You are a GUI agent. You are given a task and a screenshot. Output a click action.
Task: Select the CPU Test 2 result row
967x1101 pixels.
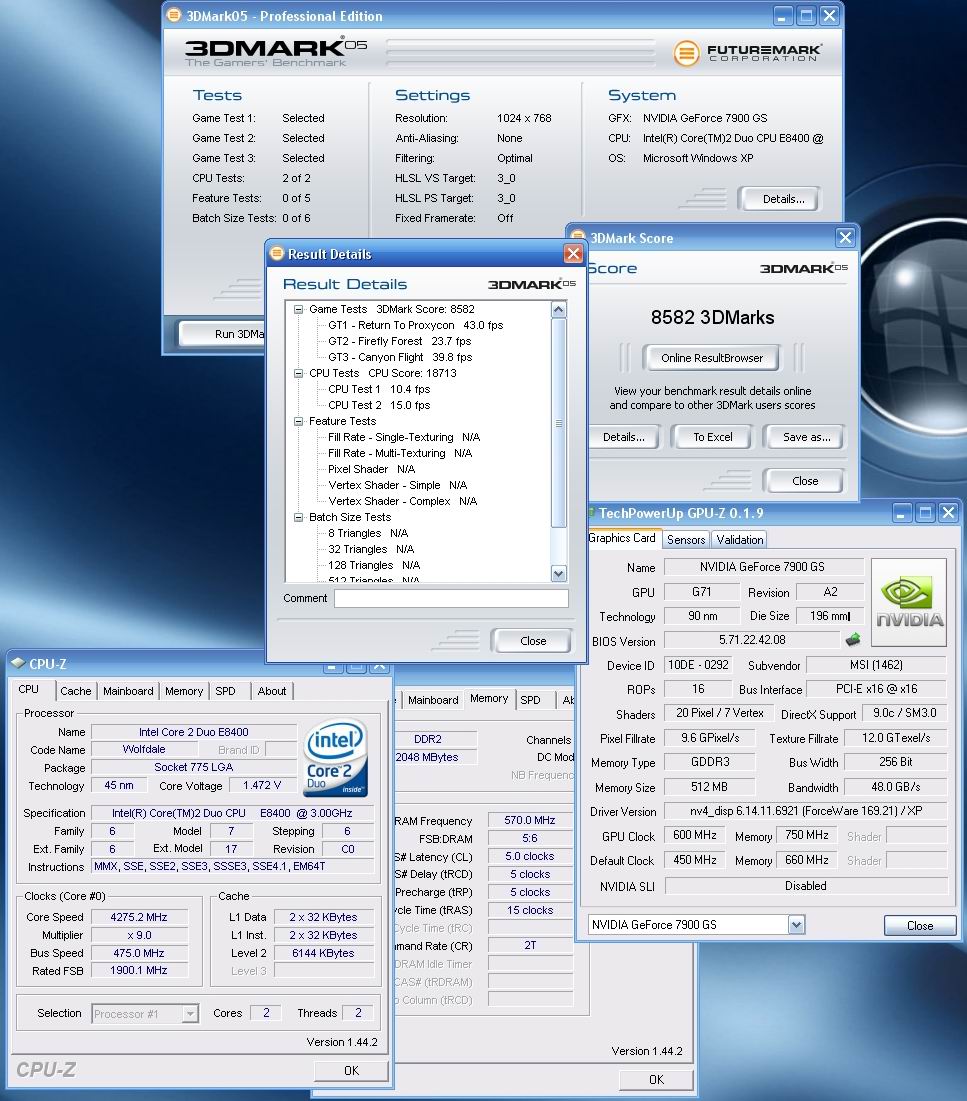[x=379, y=405]
